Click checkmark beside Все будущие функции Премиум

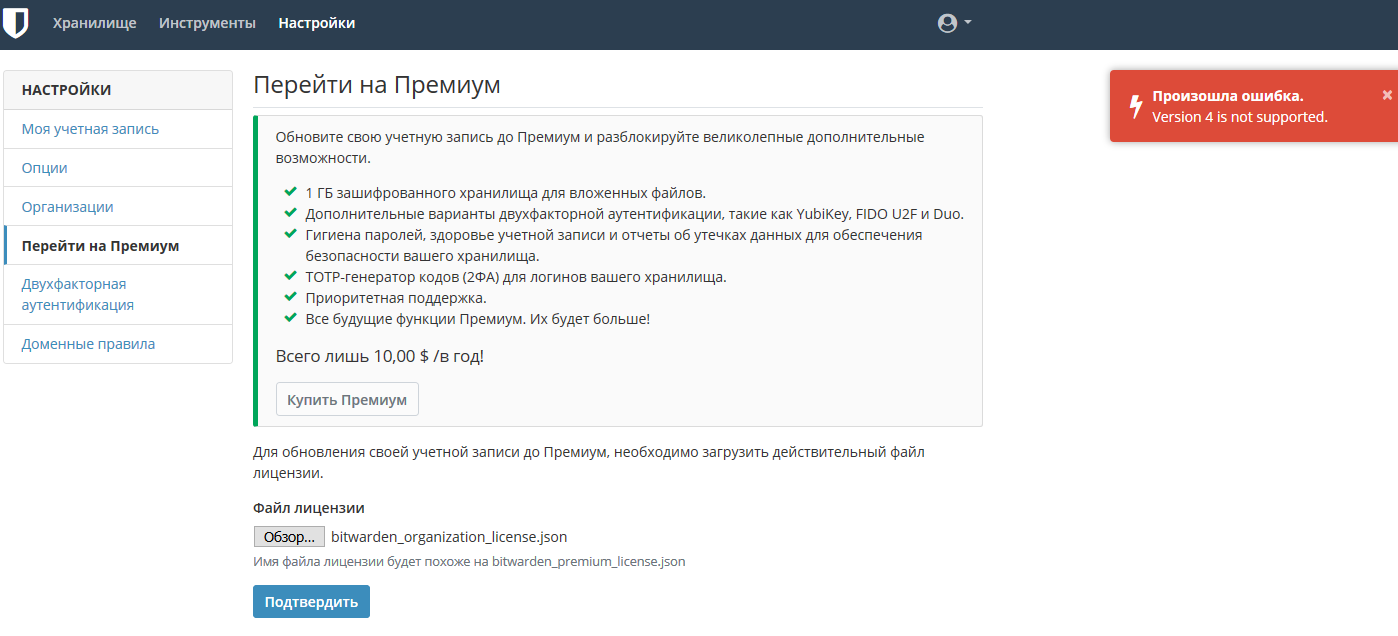tap(291, 318)
